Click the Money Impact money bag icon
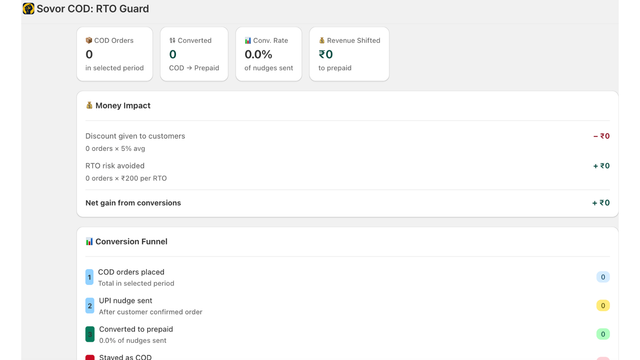This screenshot has height=360, width=640. click(x=89, y=105)
